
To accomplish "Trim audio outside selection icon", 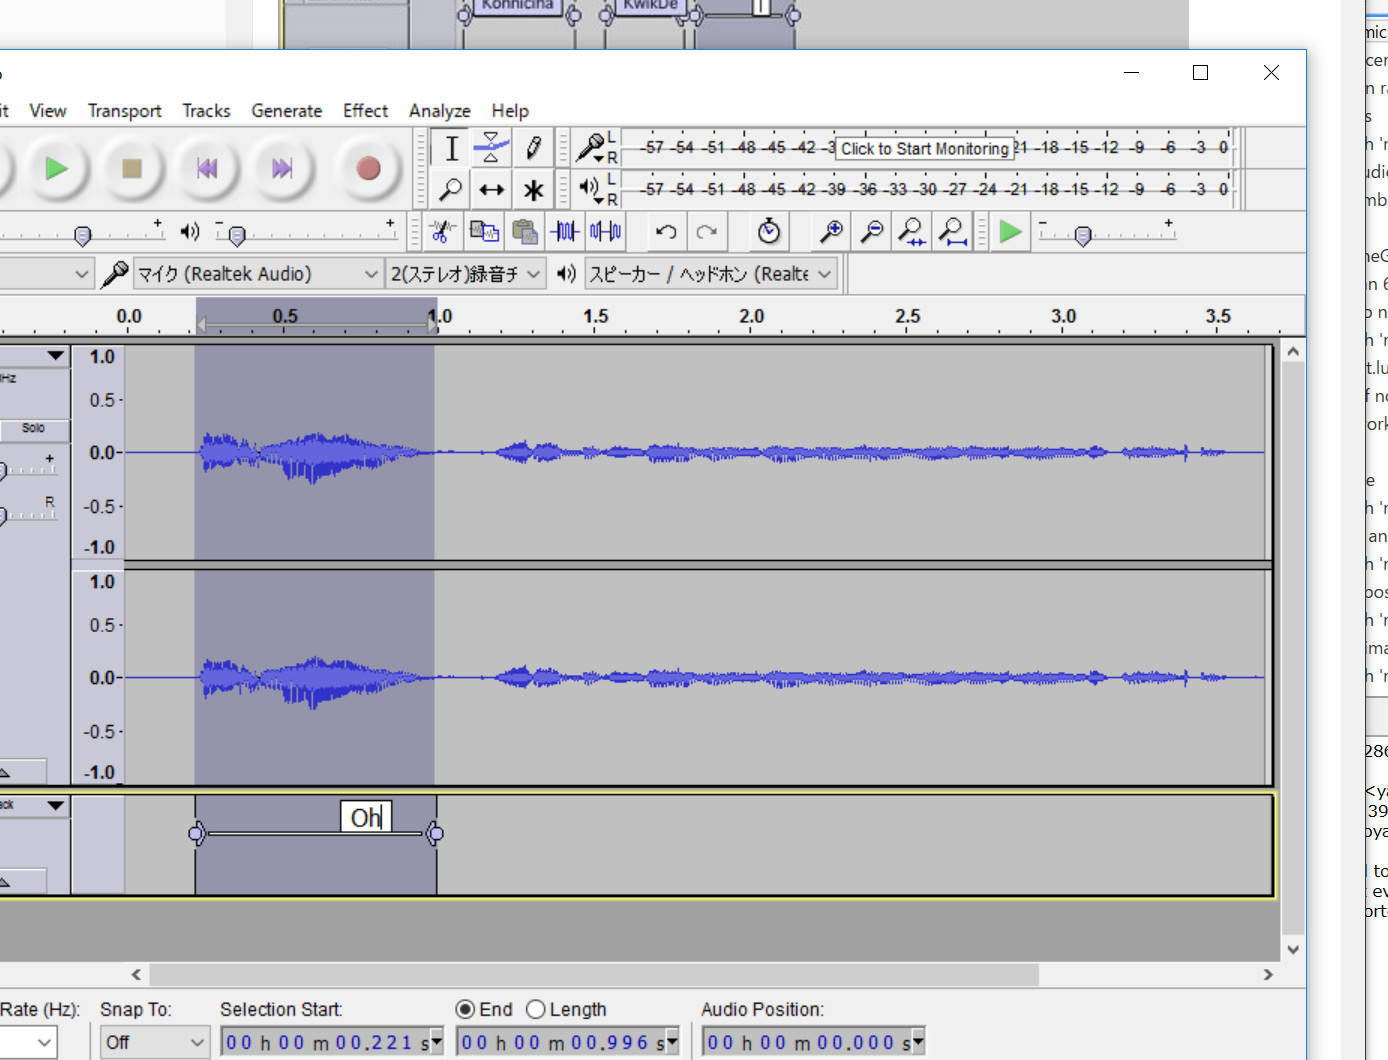I will [x=565, y=232].
